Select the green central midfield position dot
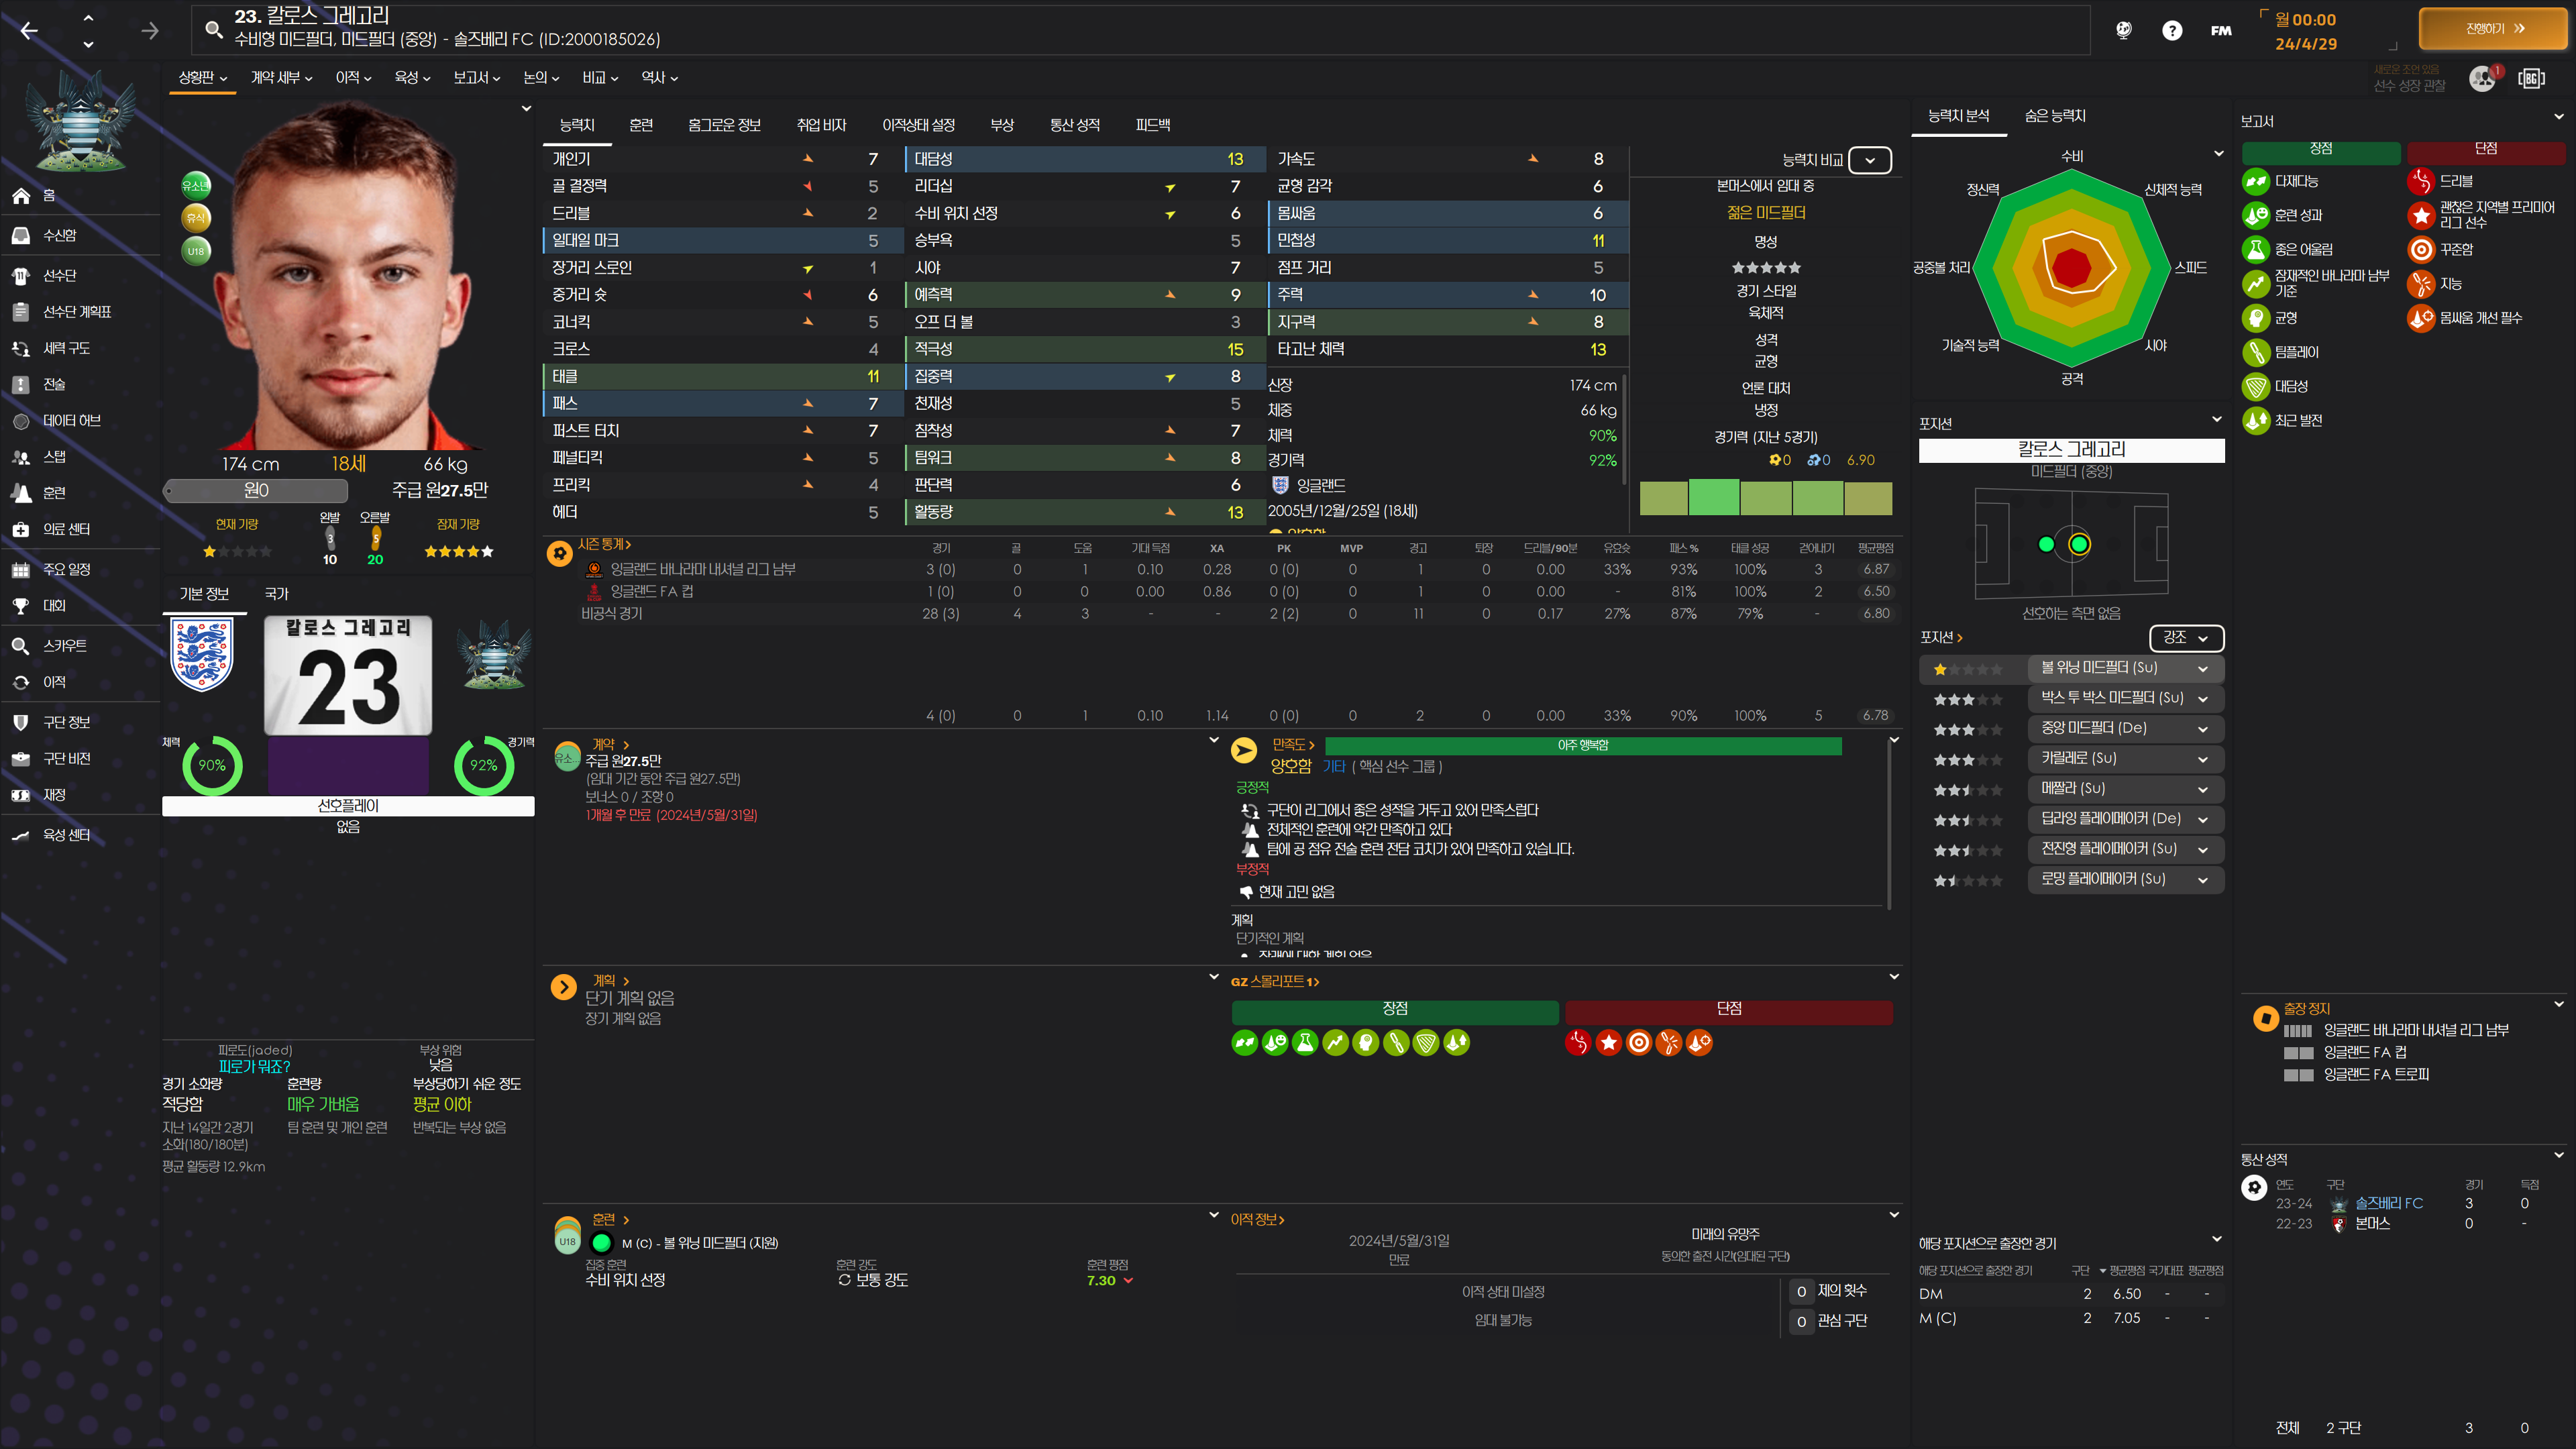This screenshot has height=1449, width=2576. pos(2079,544)
